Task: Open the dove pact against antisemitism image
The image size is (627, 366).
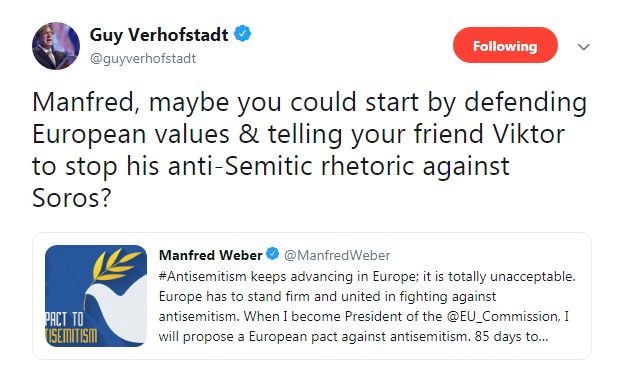Action: tap(96, 296)
